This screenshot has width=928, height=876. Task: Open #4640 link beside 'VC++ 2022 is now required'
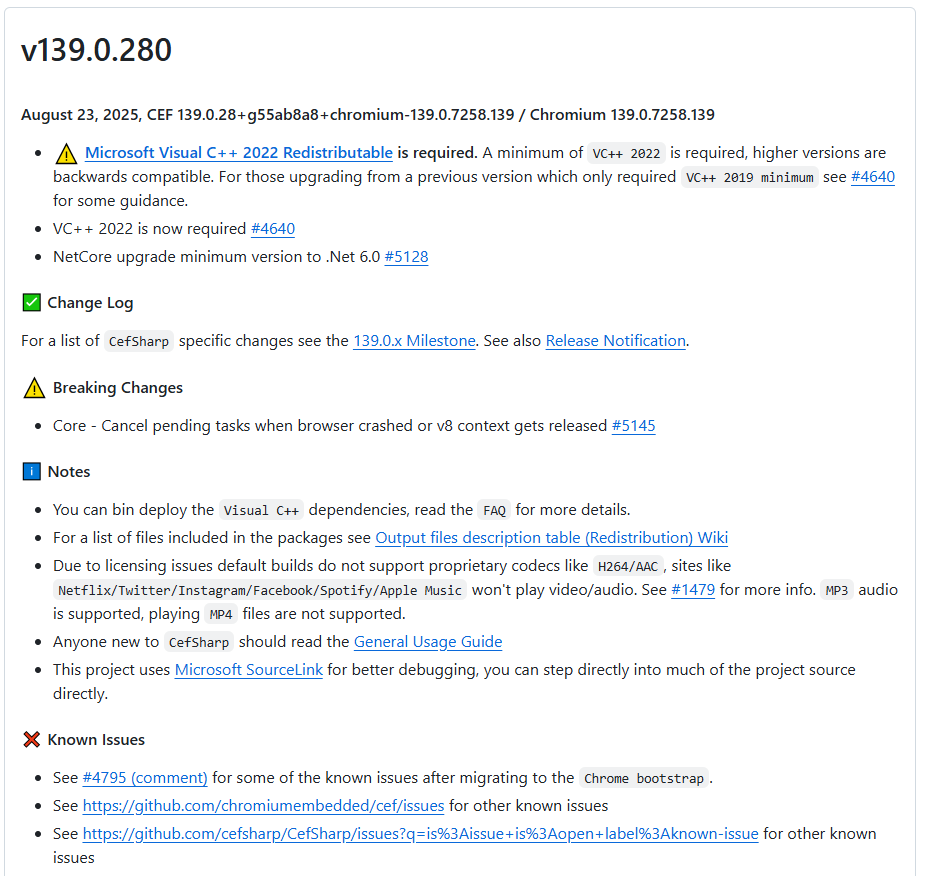pyautogui.click(x=273, y=228)
